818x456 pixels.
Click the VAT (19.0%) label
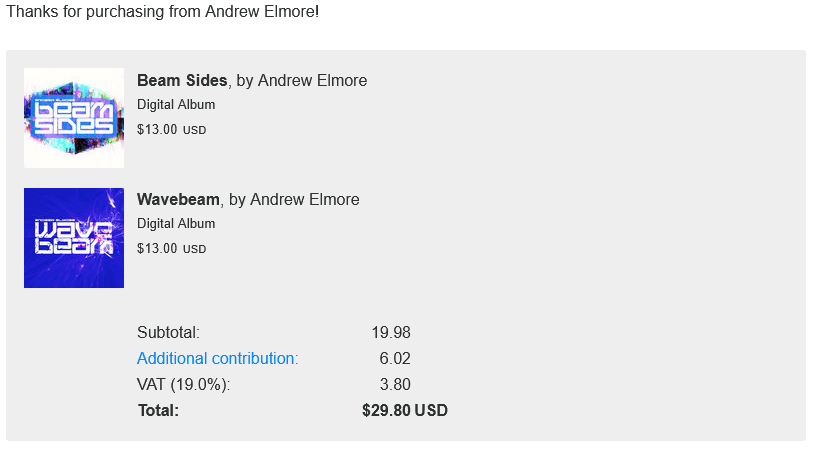tap(183, 385)
